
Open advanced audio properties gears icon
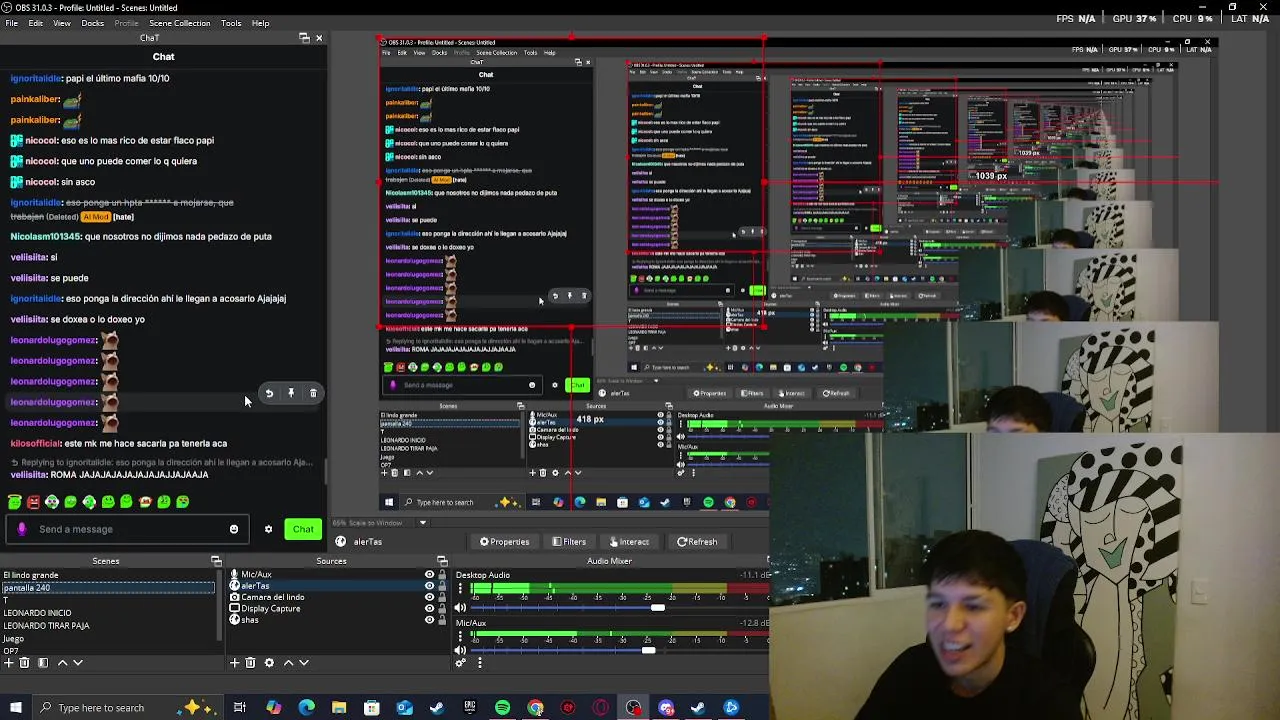point(460,662)
